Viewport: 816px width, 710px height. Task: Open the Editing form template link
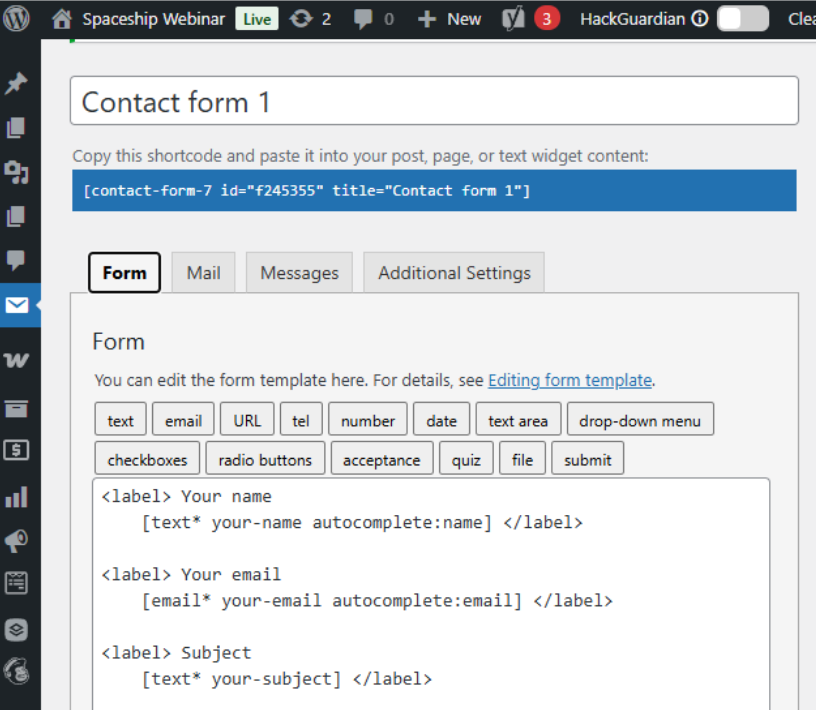(570, 380)
